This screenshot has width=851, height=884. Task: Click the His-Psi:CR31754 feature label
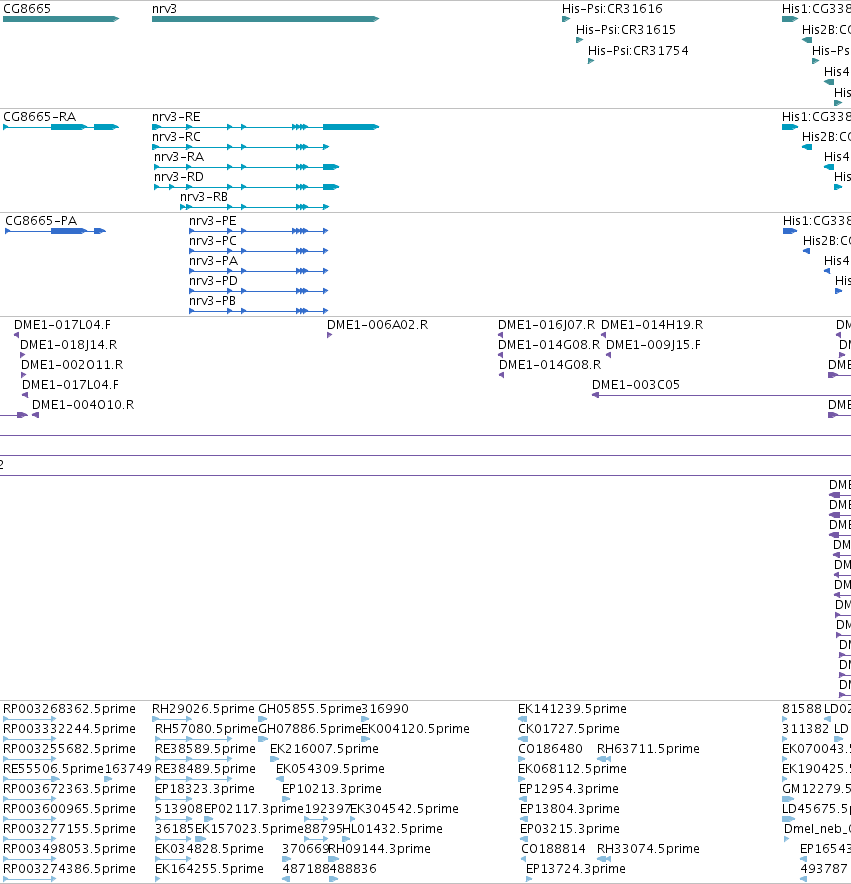[638, 51]
